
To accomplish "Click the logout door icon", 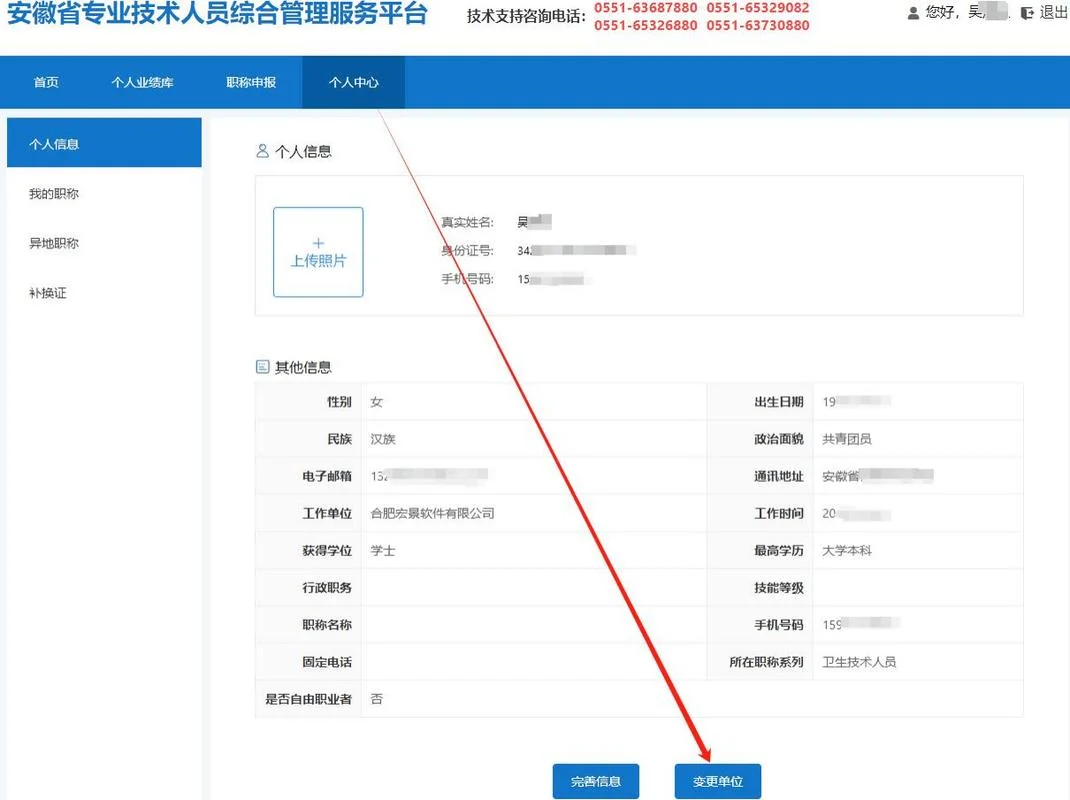I will [1027, 13].
